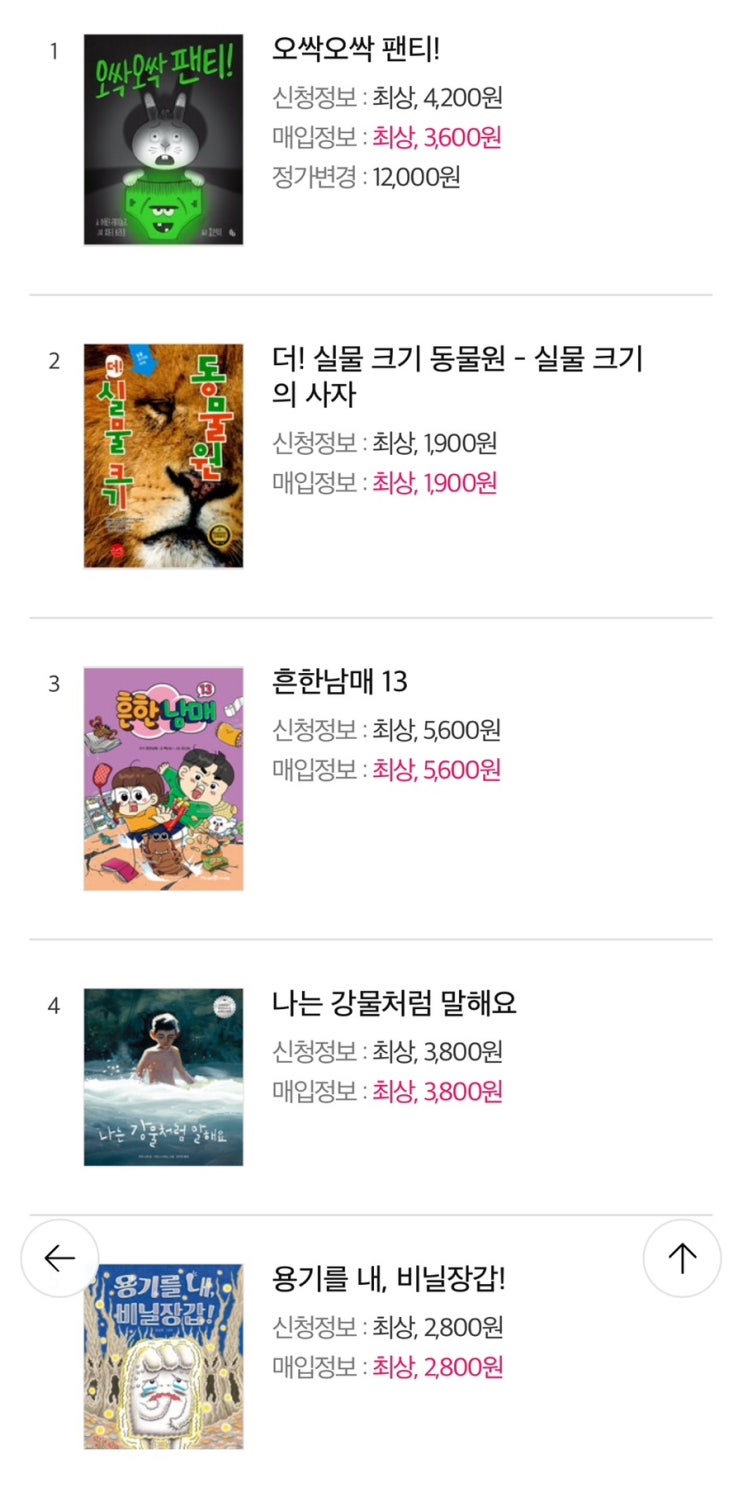Open the 용기를 내, 비닐장갑! cover image
Image resolution: width=743 pixels, height=1502 pixels.
point(163,1357)
